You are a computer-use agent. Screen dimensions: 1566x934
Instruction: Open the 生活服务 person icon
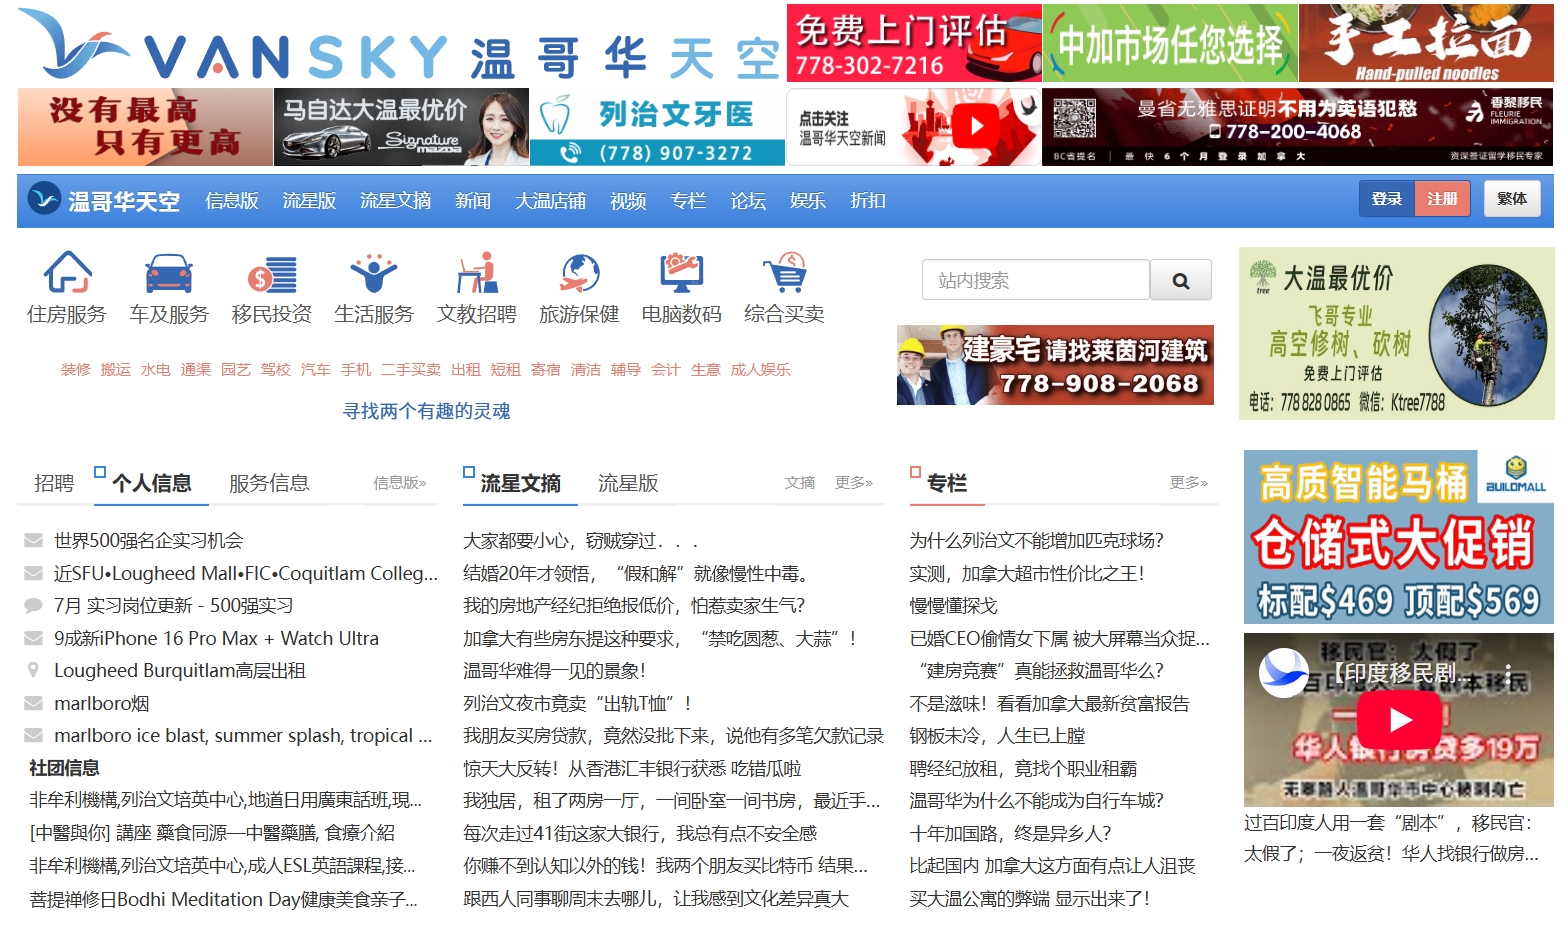(374, 273)
